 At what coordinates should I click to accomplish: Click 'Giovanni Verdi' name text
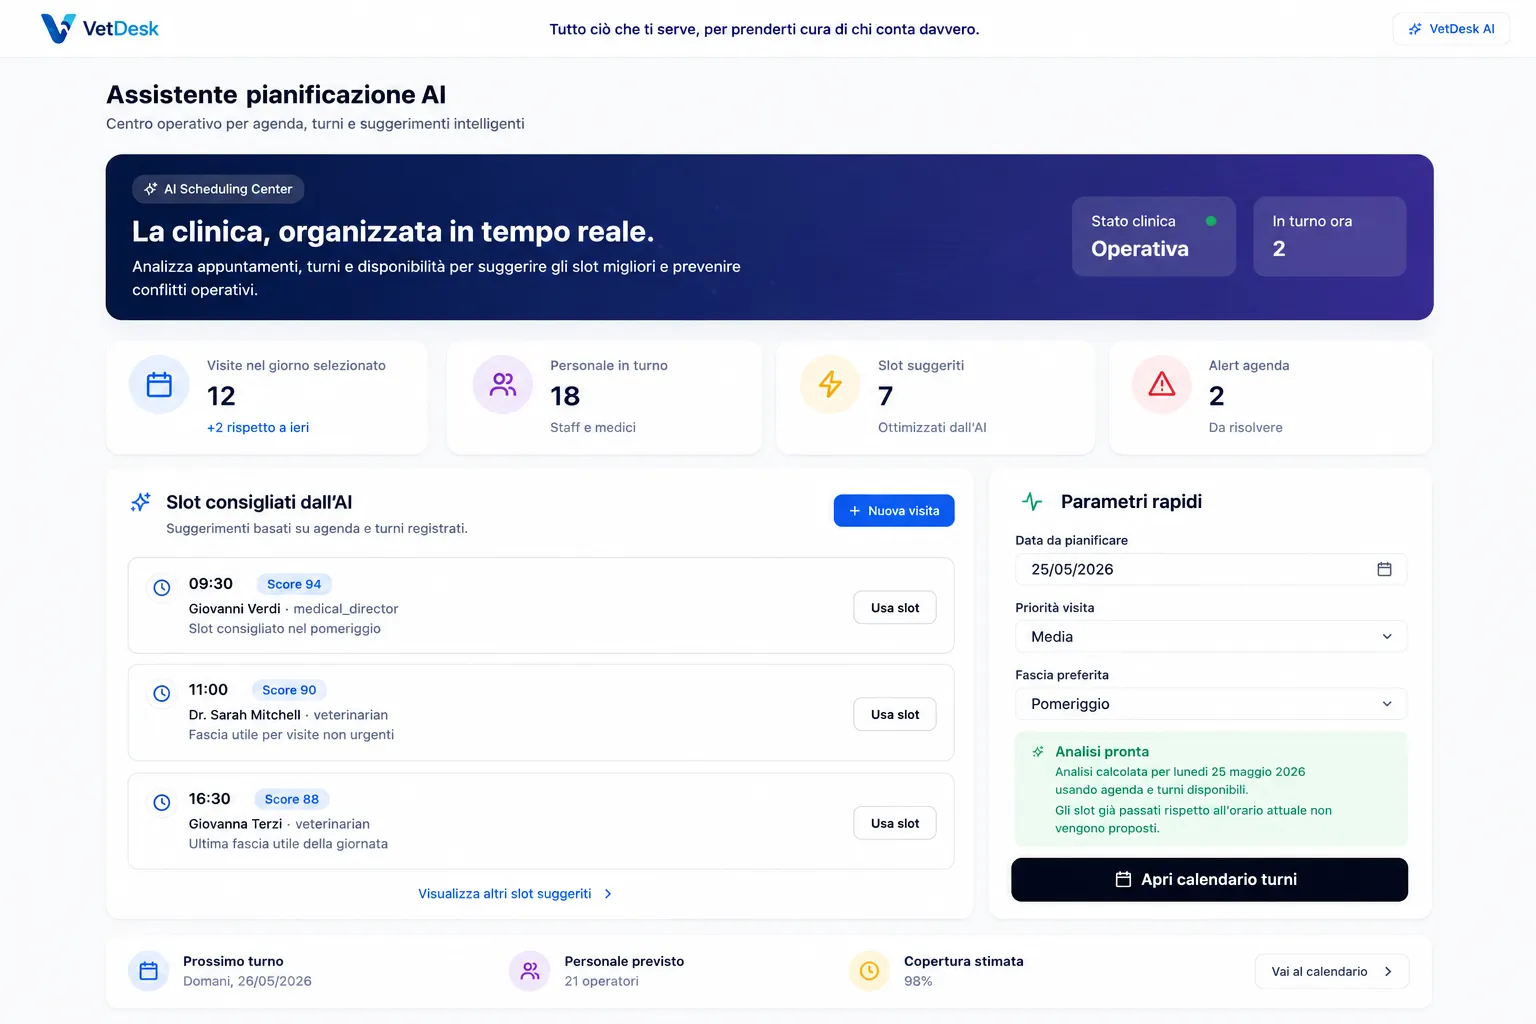tap(235, 609)
